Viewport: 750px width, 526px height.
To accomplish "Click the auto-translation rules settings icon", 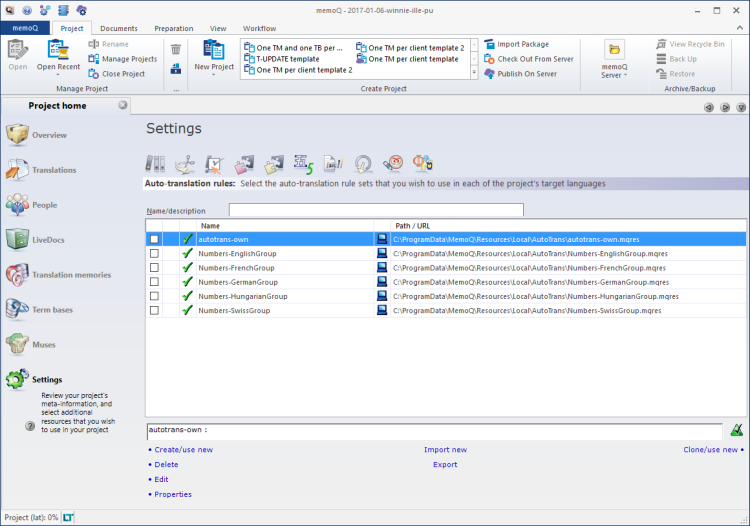I will [x=304, y=164].
